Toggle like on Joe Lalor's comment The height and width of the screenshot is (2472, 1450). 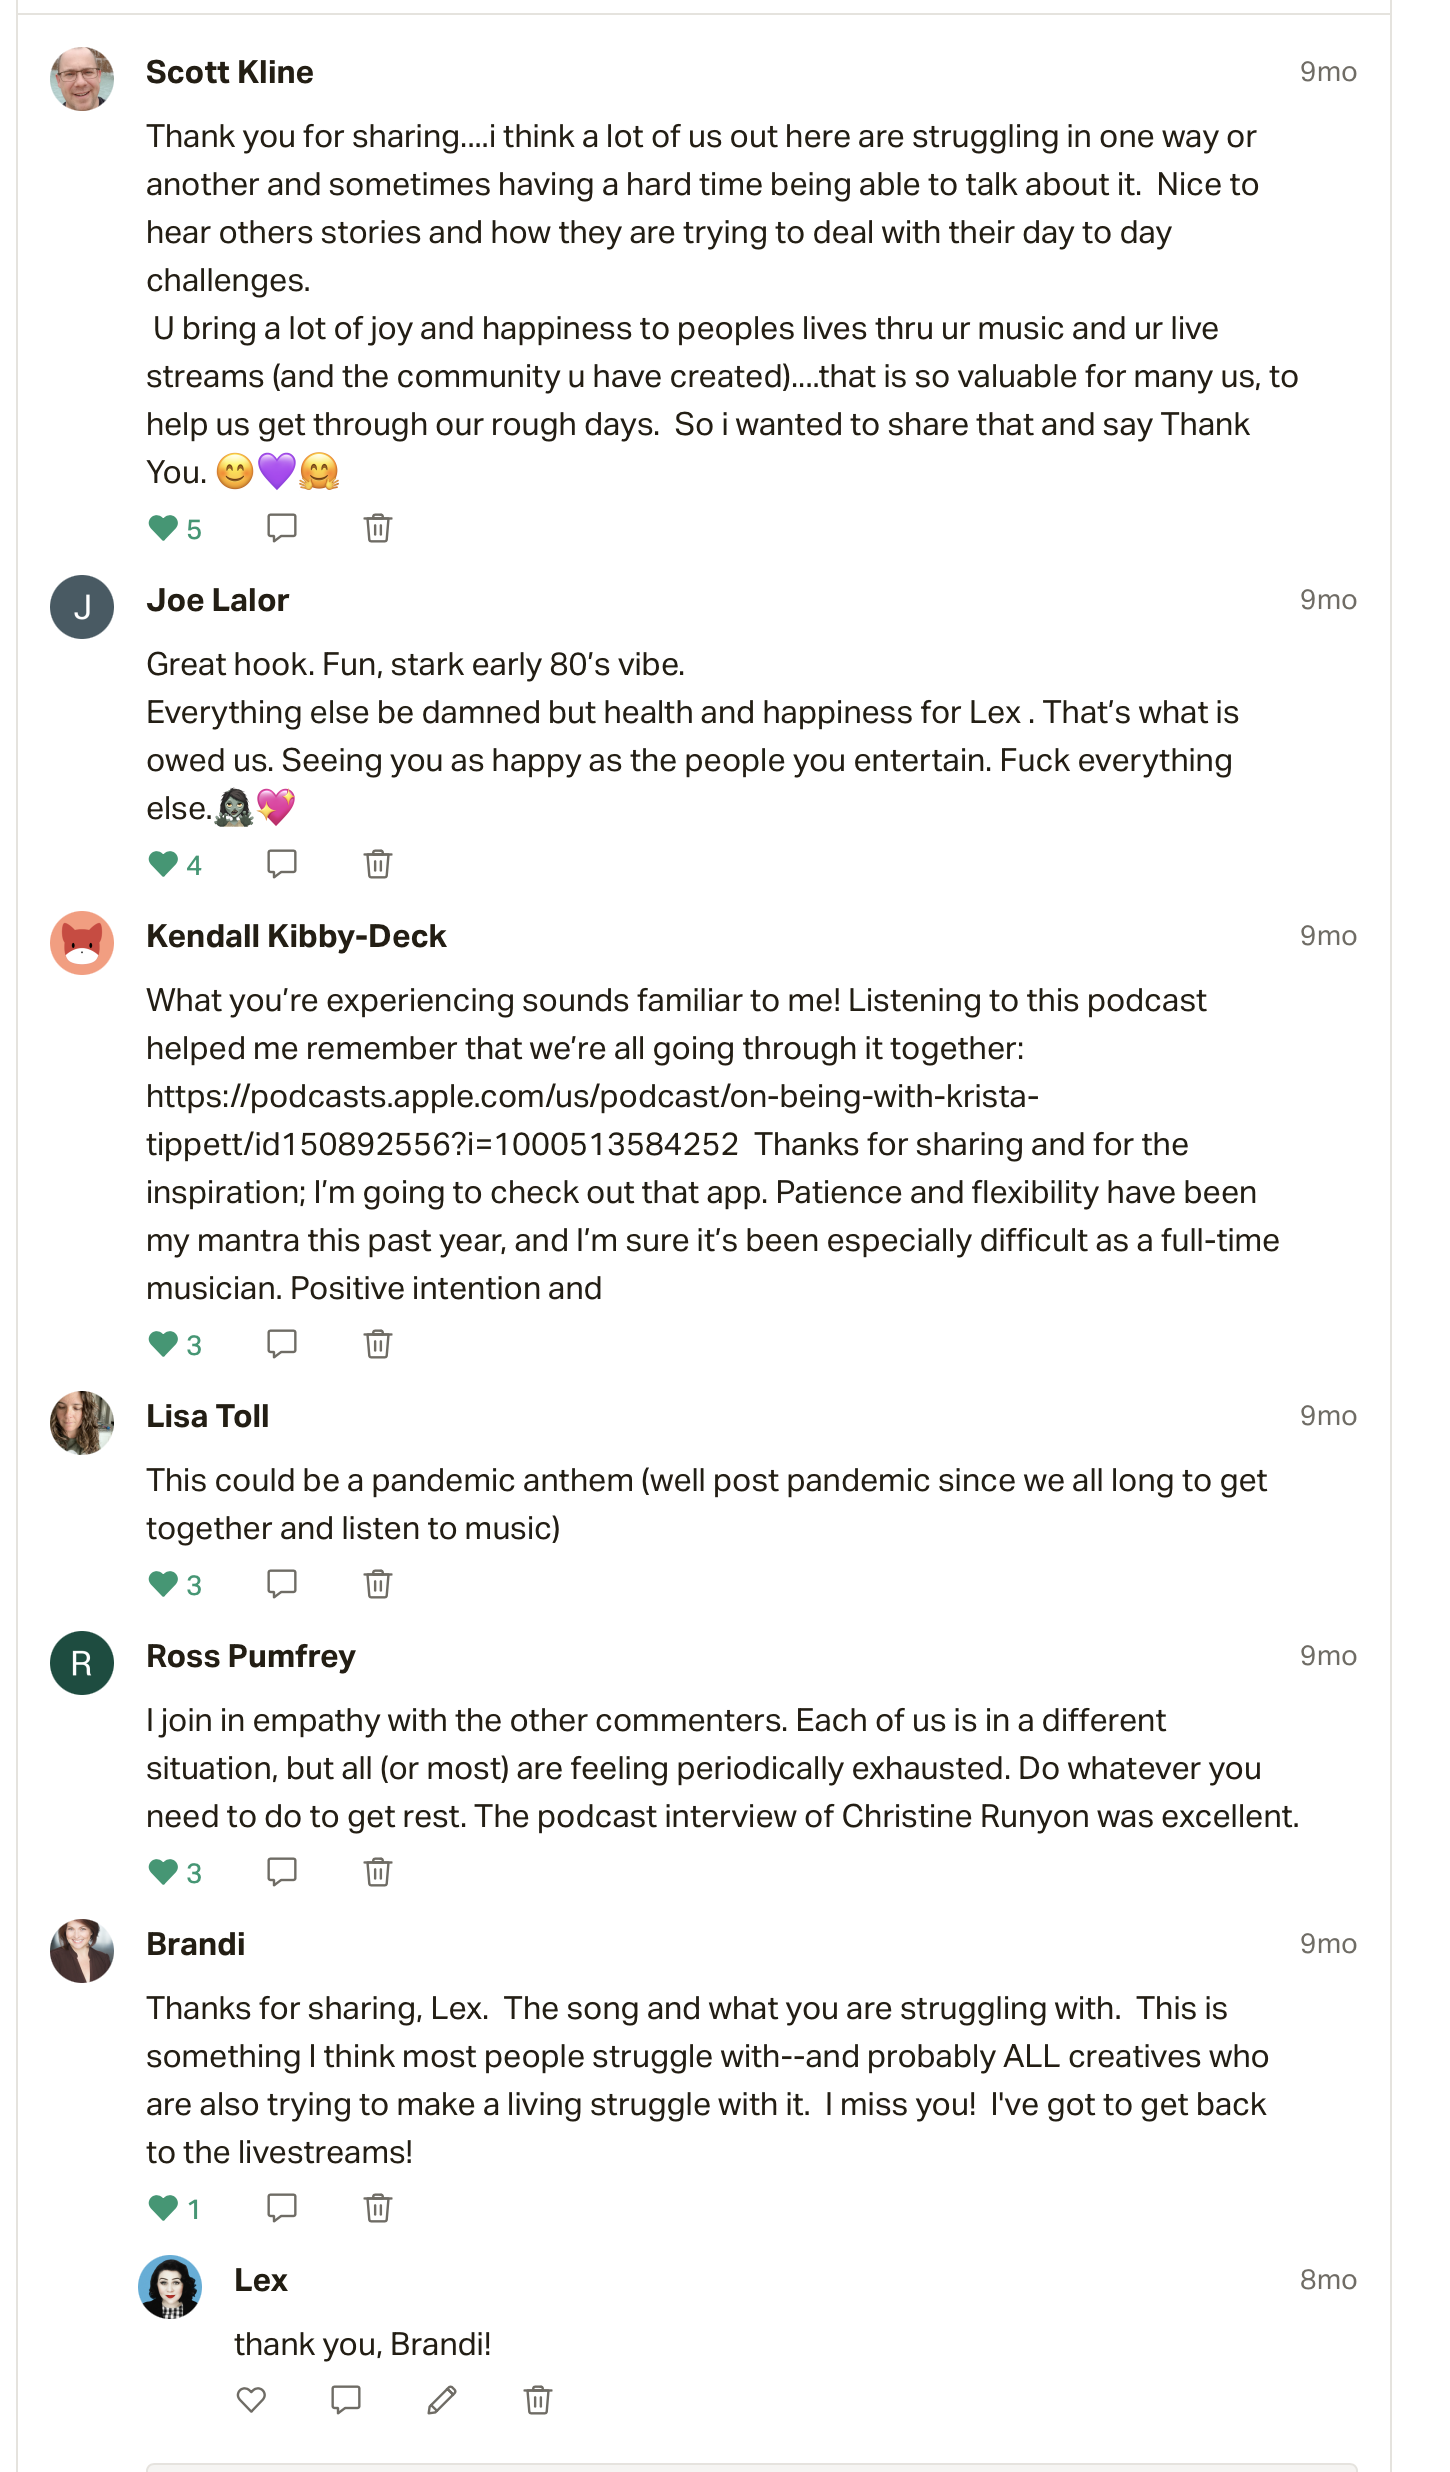coord(163,864)
